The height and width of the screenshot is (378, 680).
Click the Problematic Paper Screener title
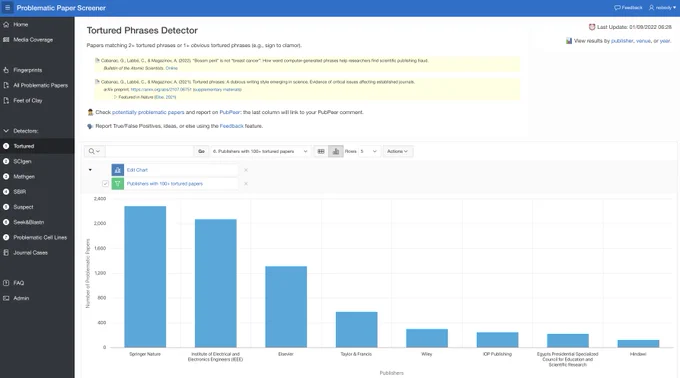tap(61, 8)
